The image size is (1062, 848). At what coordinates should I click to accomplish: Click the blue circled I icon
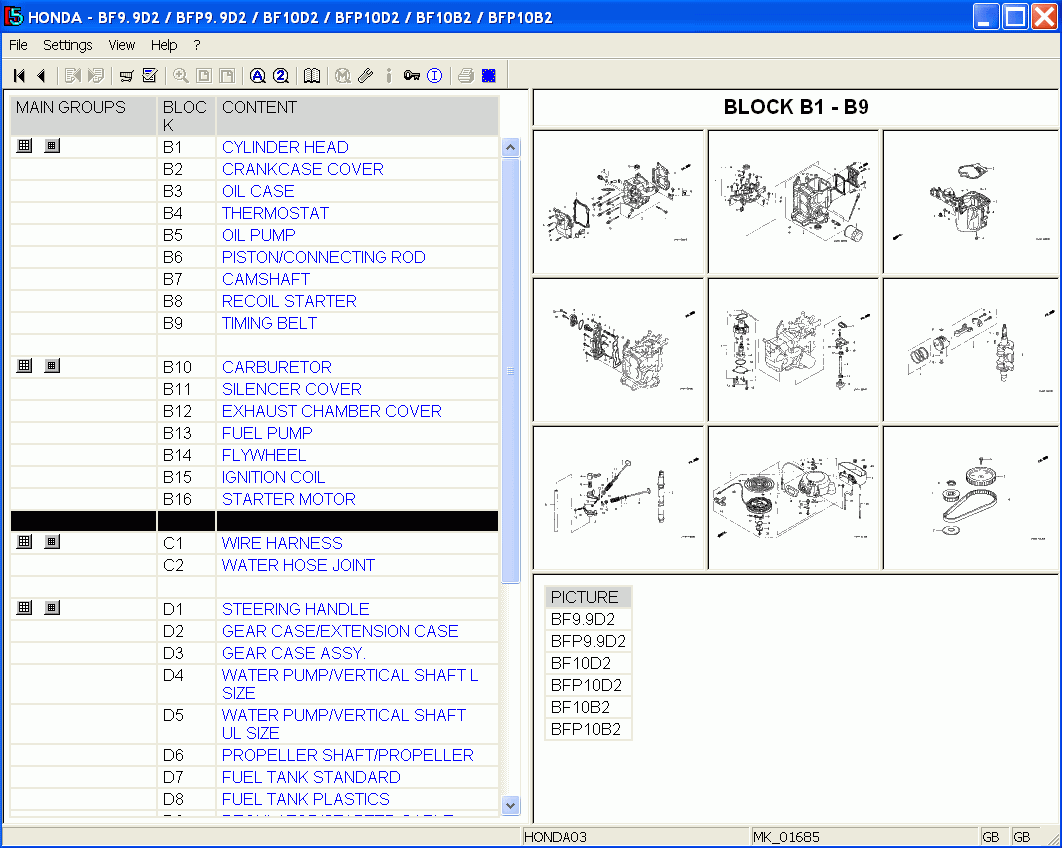pos(435,76)
